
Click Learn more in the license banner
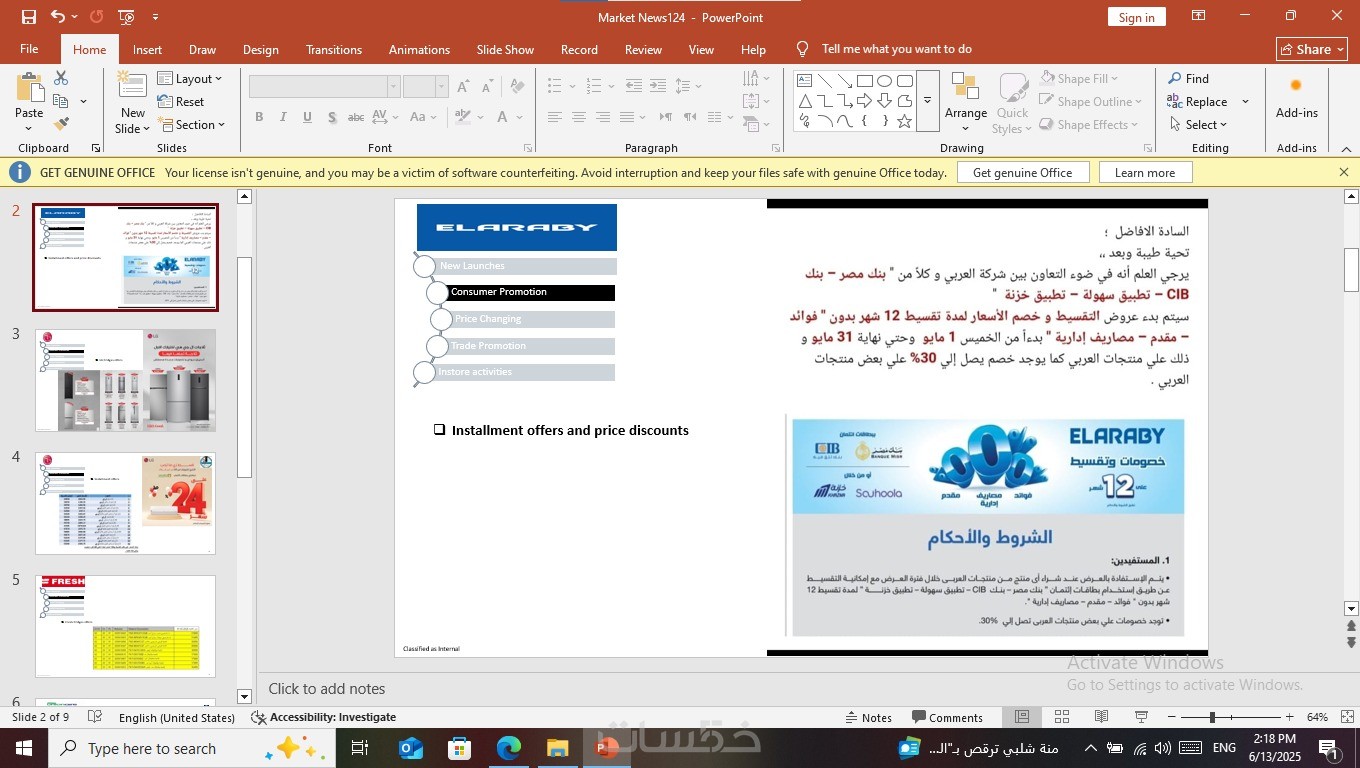[x=1145, y=172]
